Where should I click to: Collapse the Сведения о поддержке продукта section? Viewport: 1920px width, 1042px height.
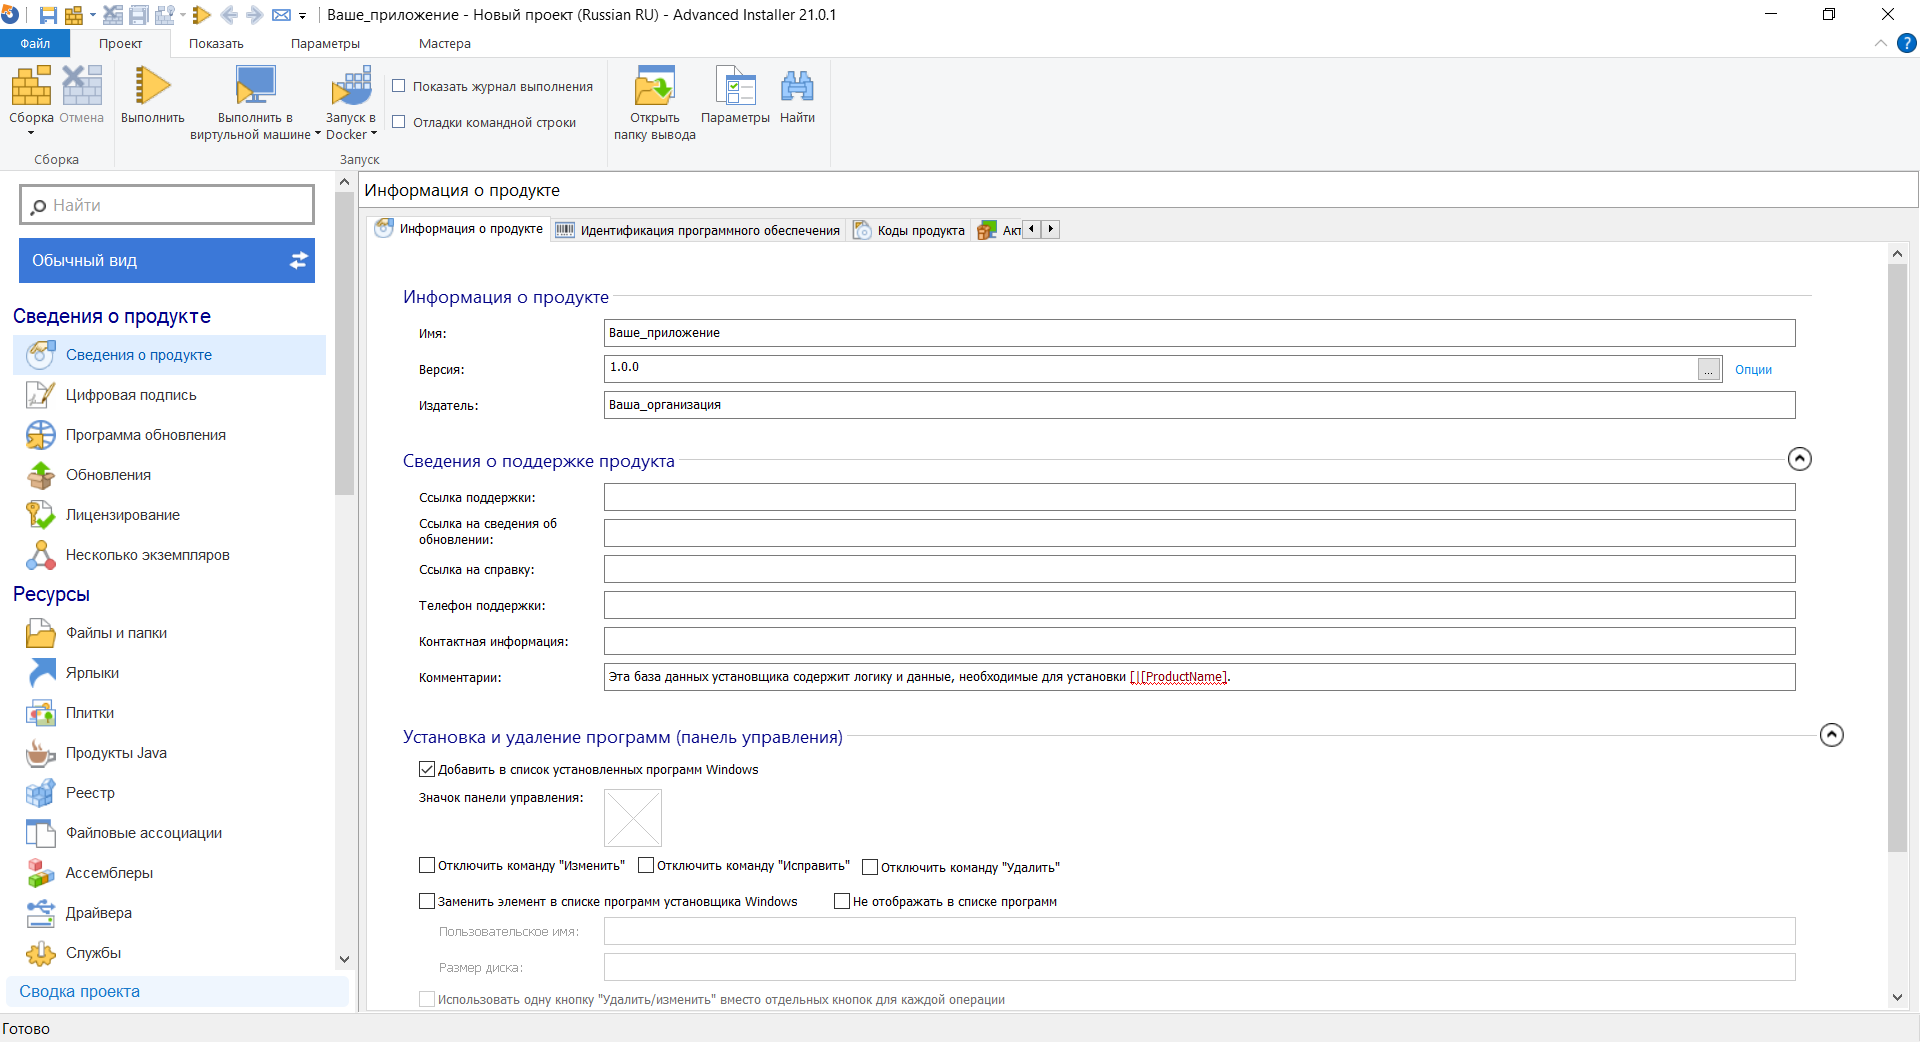(1799, 459)
